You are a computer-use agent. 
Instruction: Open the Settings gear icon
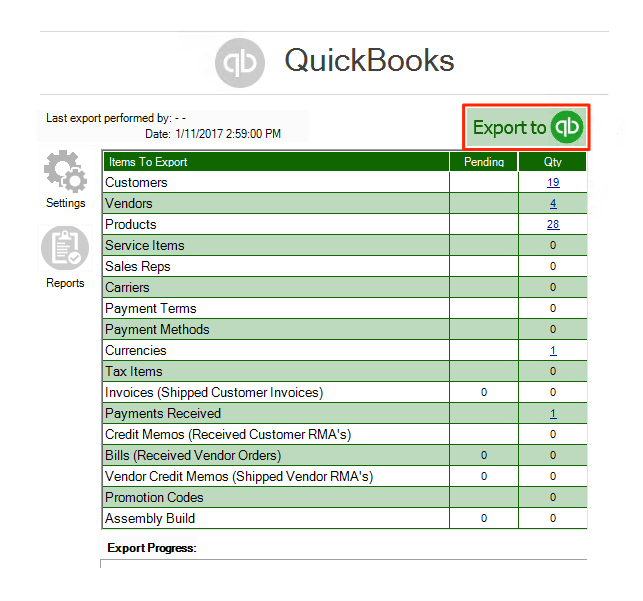(66, 171)
